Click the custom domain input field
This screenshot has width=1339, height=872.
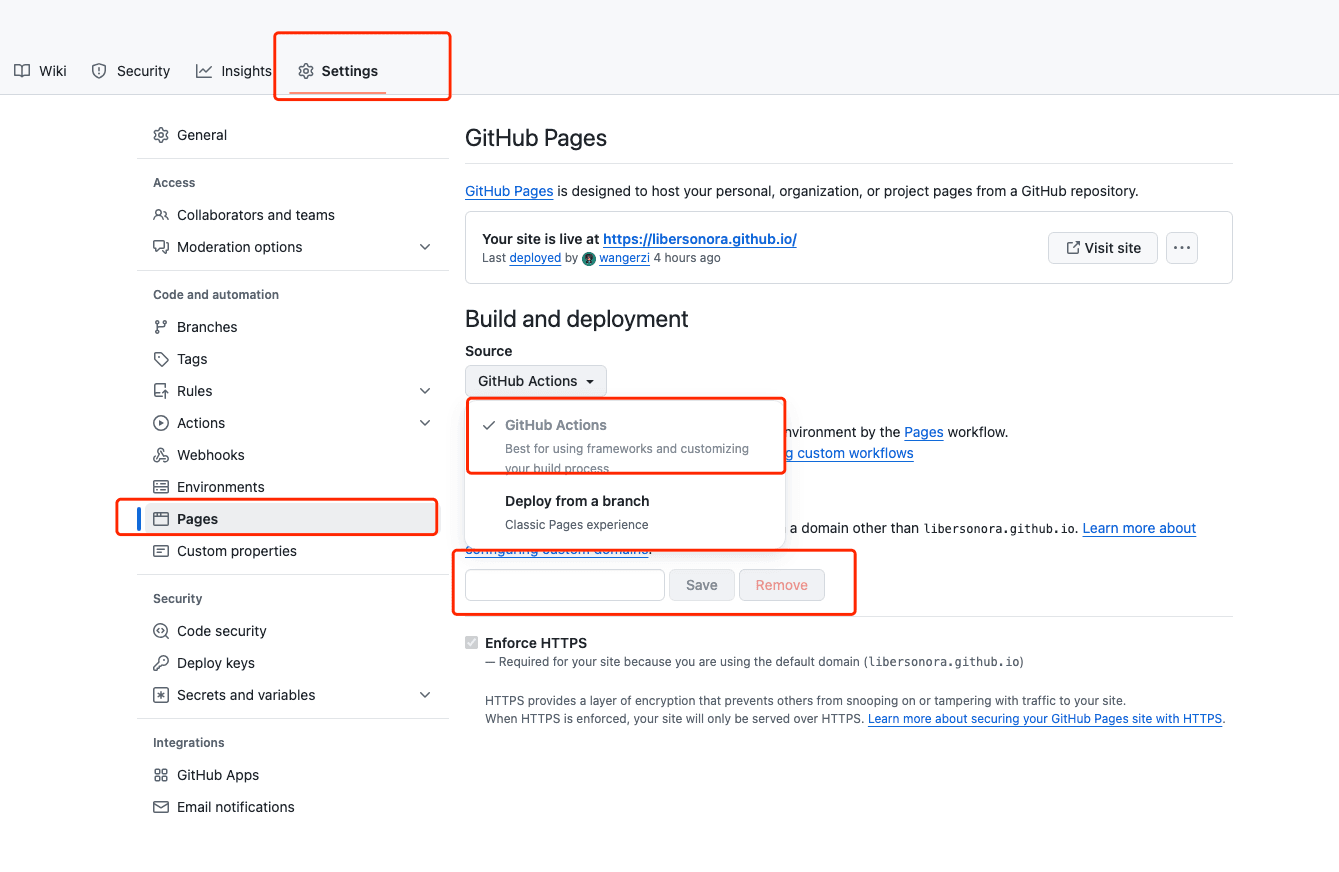click(x=565, y=585)
